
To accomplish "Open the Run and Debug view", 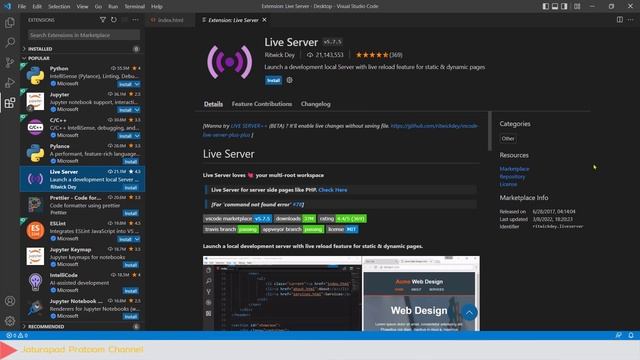I will pos(10,82).
